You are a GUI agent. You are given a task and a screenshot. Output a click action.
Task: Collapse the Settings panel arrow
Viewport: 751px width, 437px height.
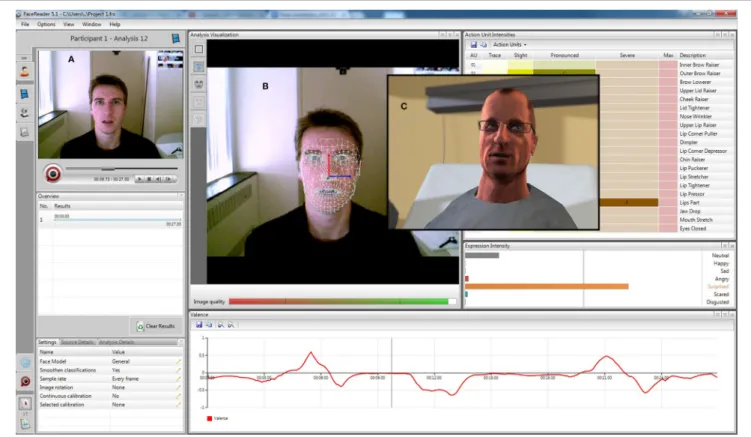click(x=181, y=342)
